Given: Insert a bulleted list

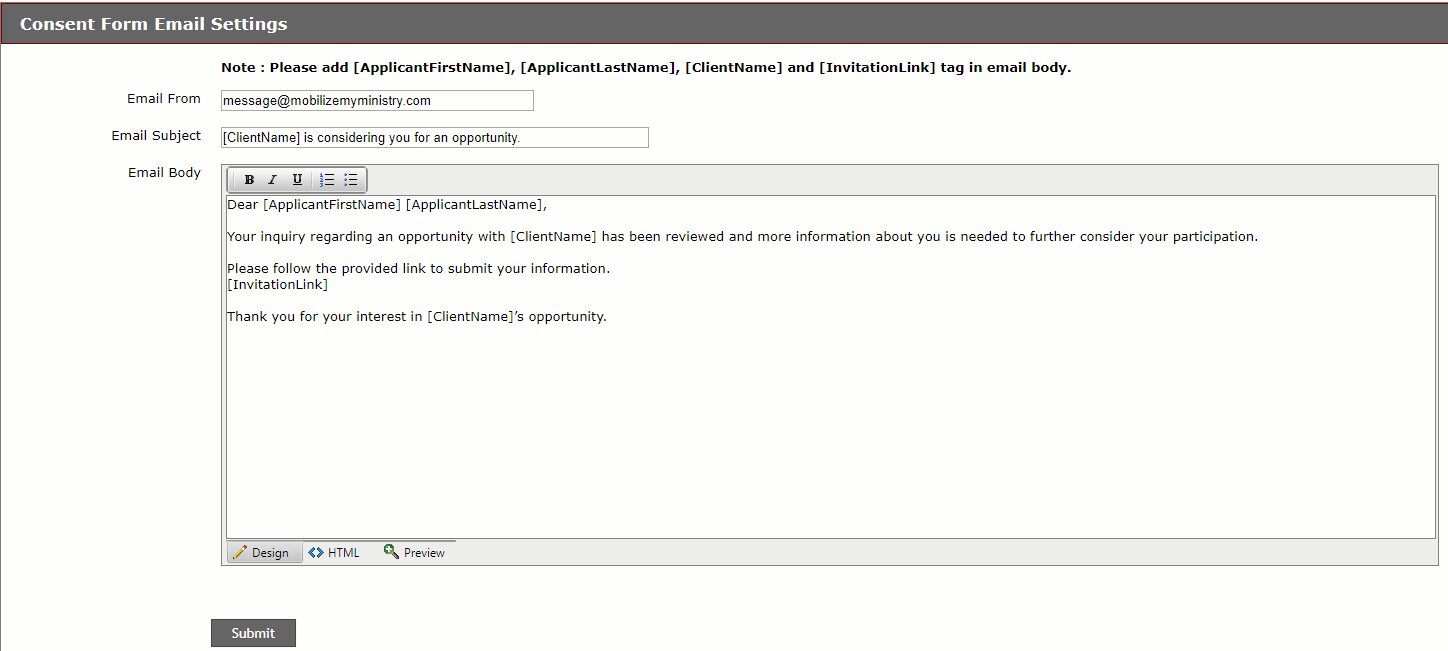Looking at the screenshot, I should (351, 180).
